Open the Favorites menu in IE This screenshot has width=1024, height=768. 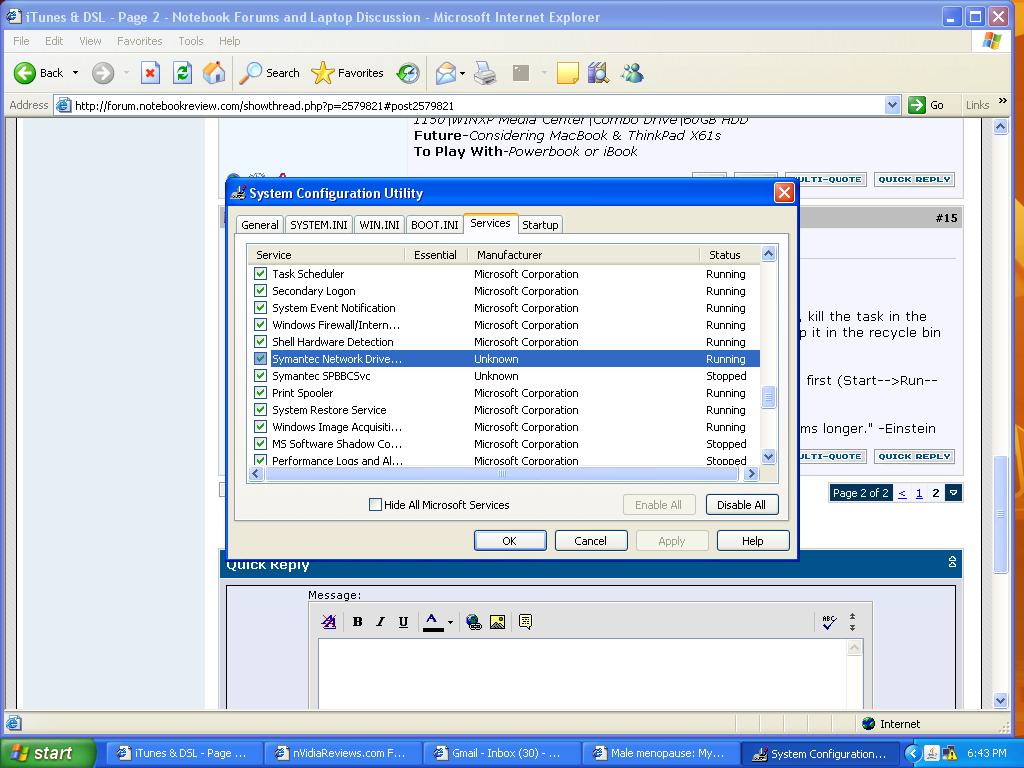140,41
